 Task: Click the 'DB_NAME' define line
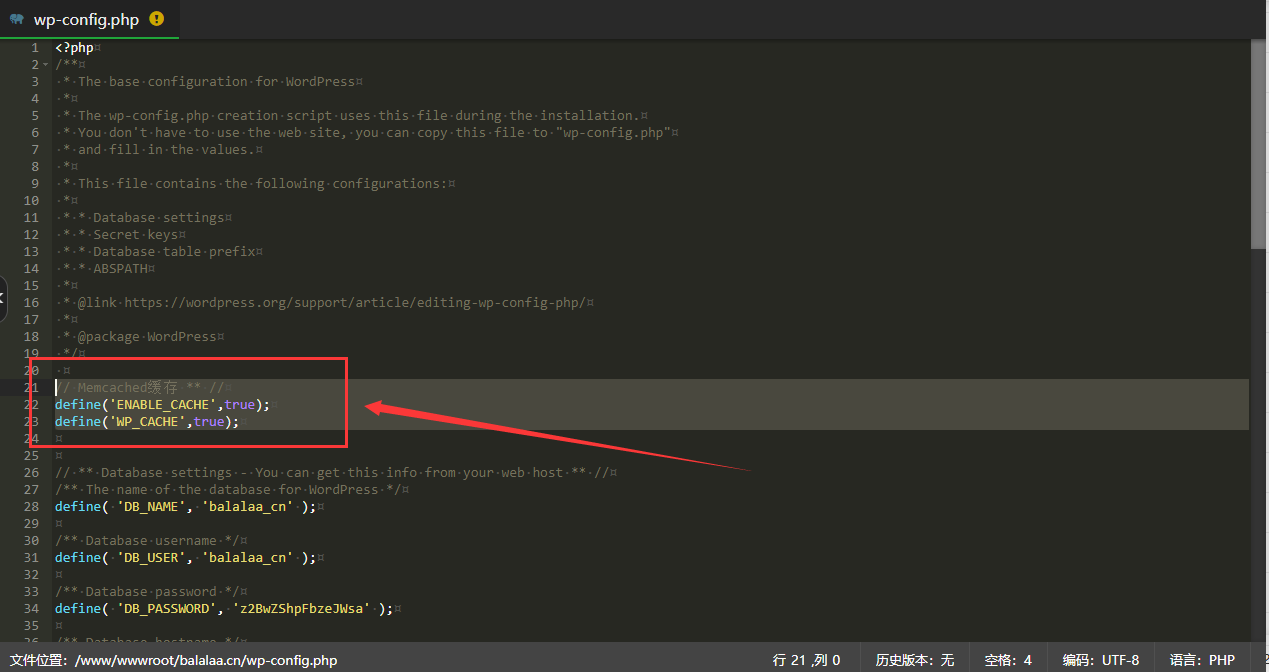pos(186,507)
